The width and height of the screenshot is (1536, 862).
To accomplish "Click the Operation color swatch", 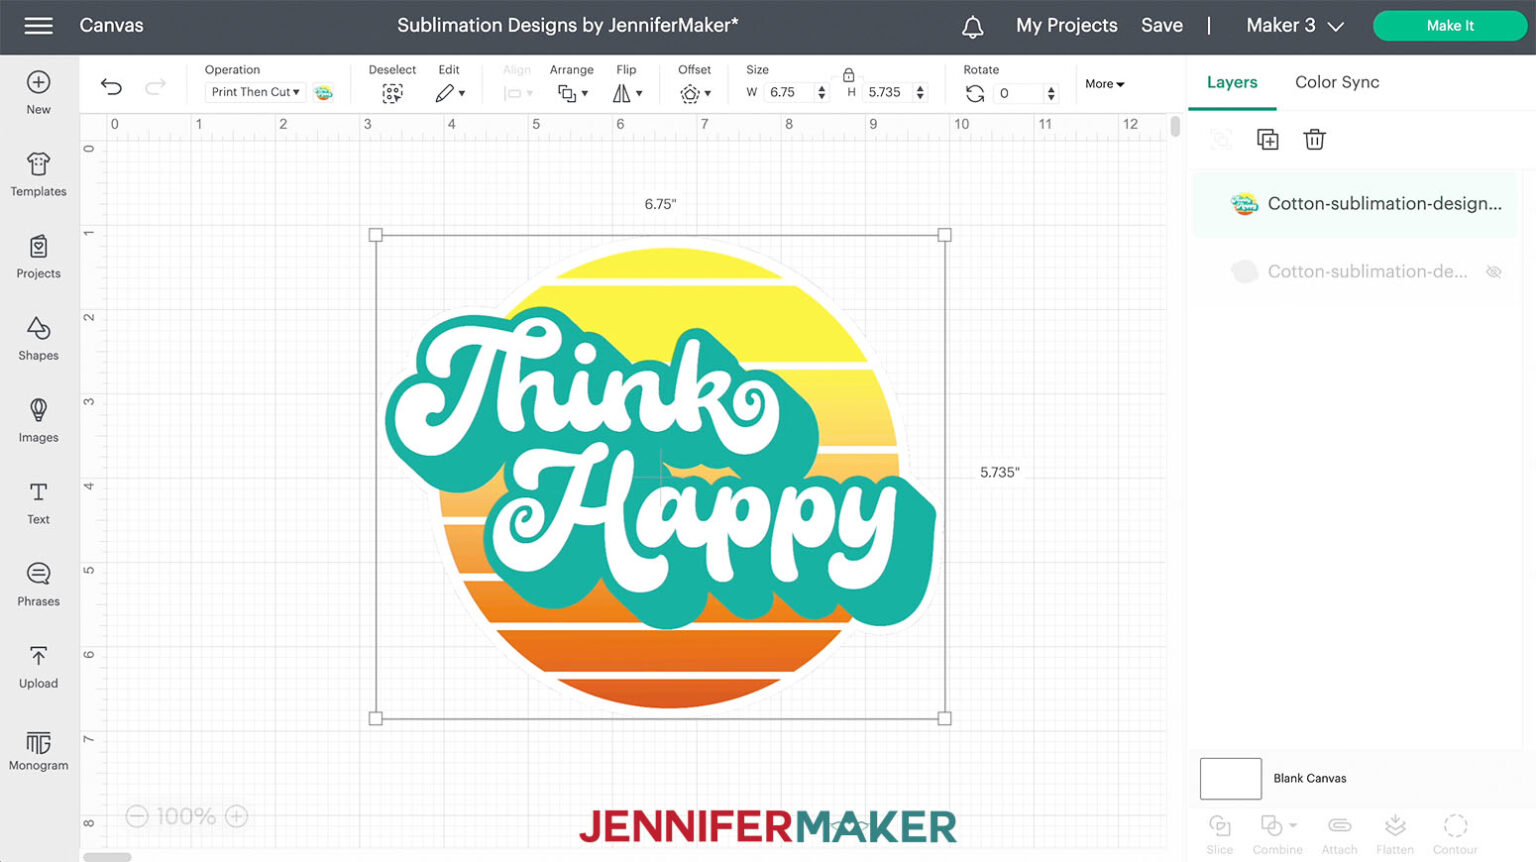I will [x=323, y=93].
